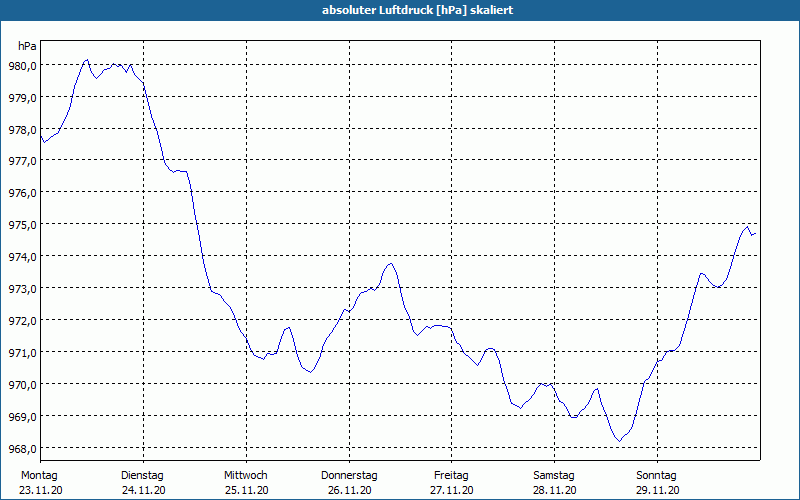Click the date 28.11.20
800x500 pixels.
point(555,491)
